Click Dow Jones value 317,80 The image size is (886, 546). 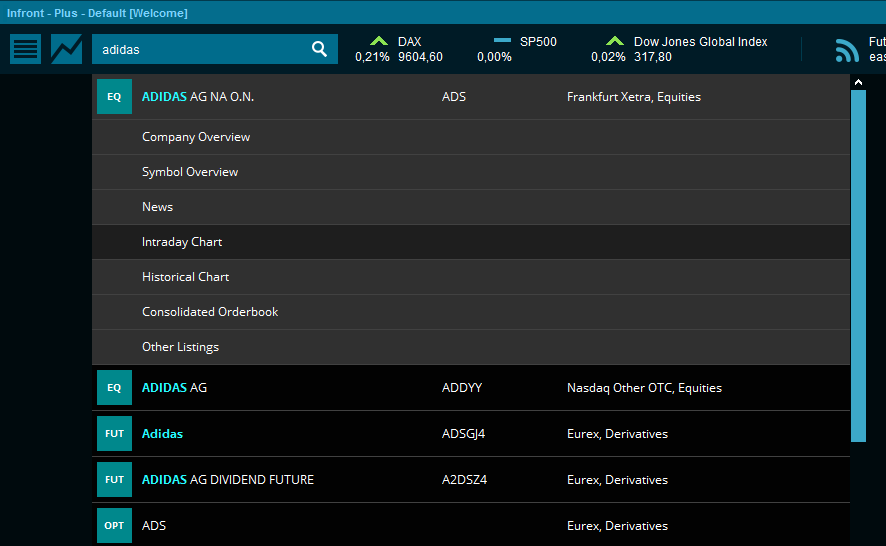point(653,57)
